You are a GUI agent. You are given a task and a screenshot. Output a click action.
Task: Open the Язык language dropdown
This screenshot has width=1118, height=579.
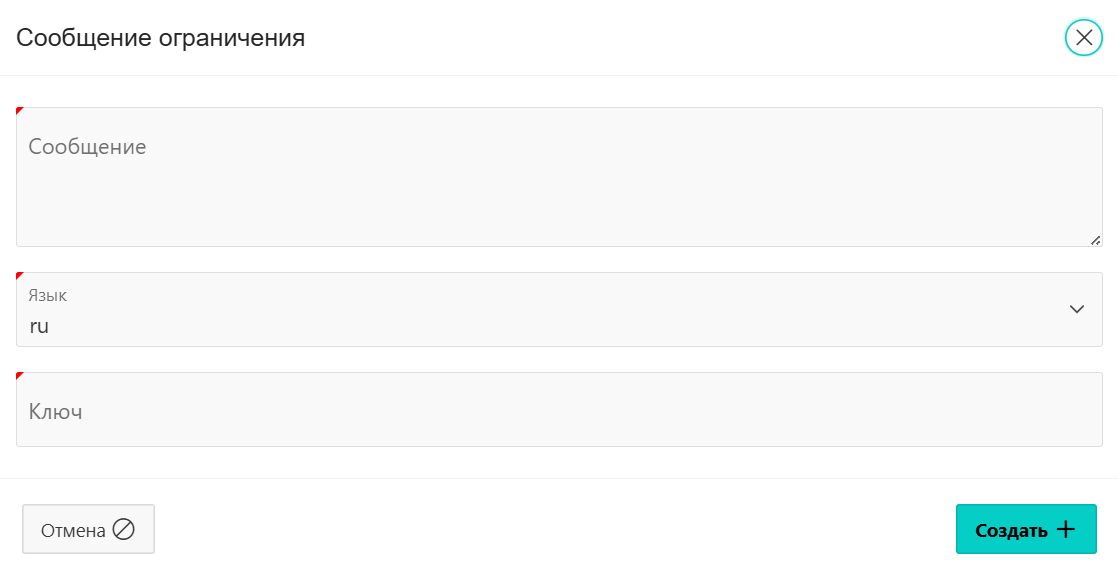[x=559, y=309]
